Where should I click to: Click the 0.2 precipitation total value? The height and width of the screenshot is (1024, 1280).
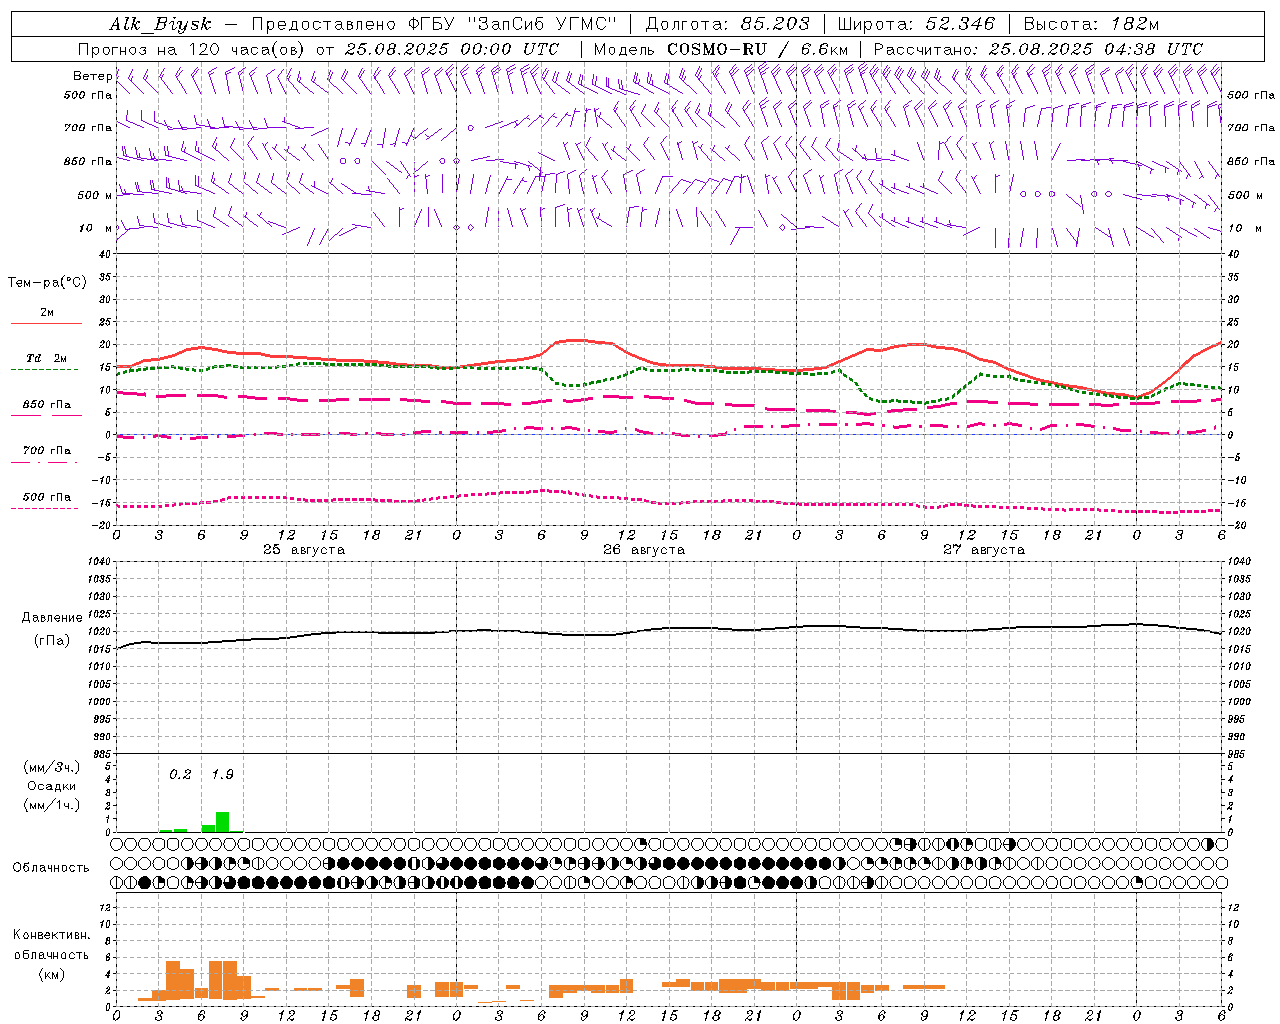coord(180,774)
